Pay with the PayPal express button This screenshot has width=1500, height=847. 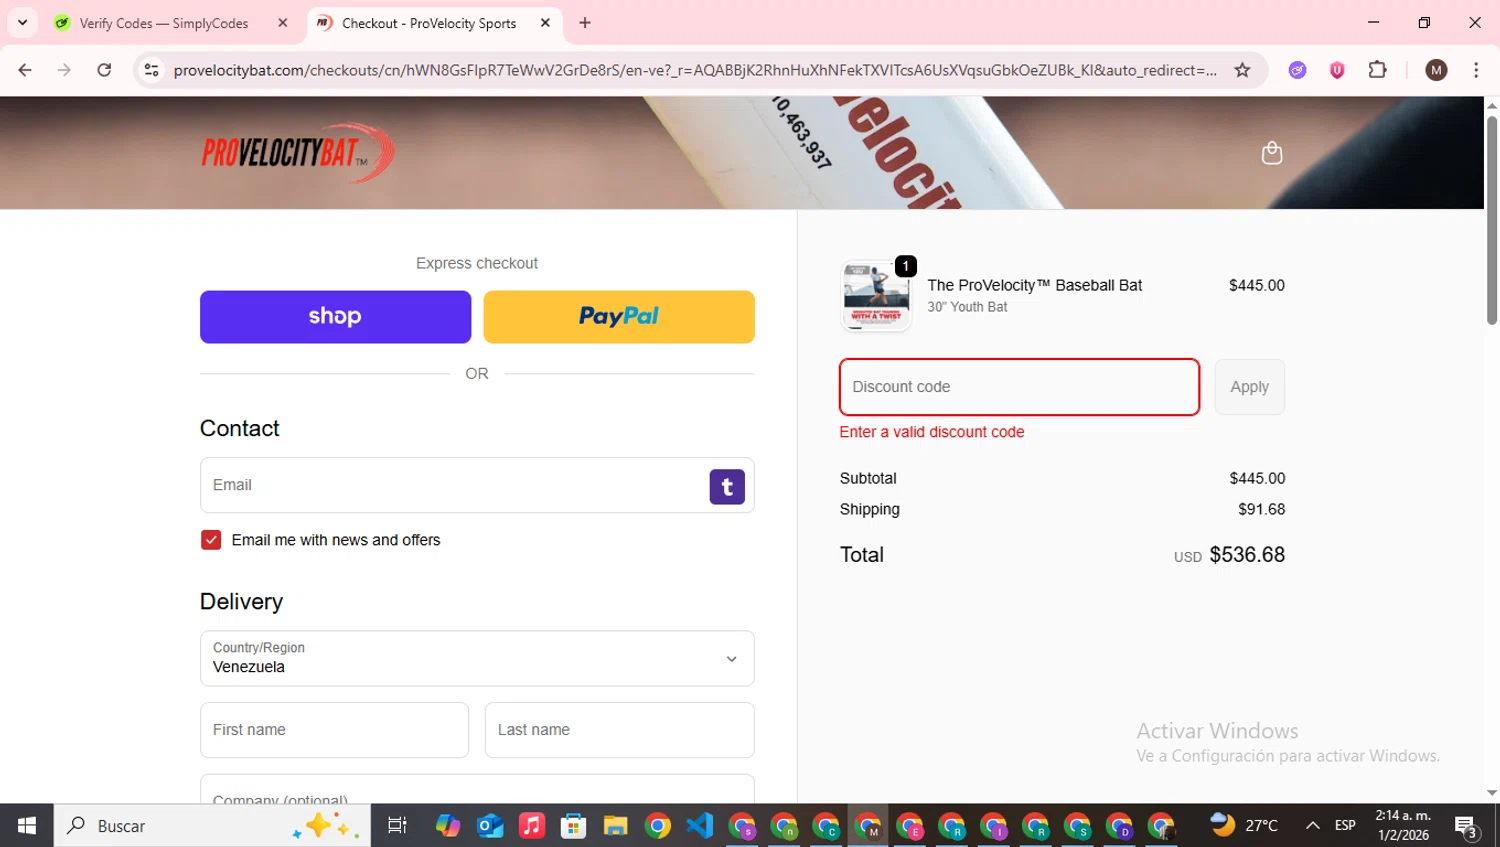click(619, 317)
